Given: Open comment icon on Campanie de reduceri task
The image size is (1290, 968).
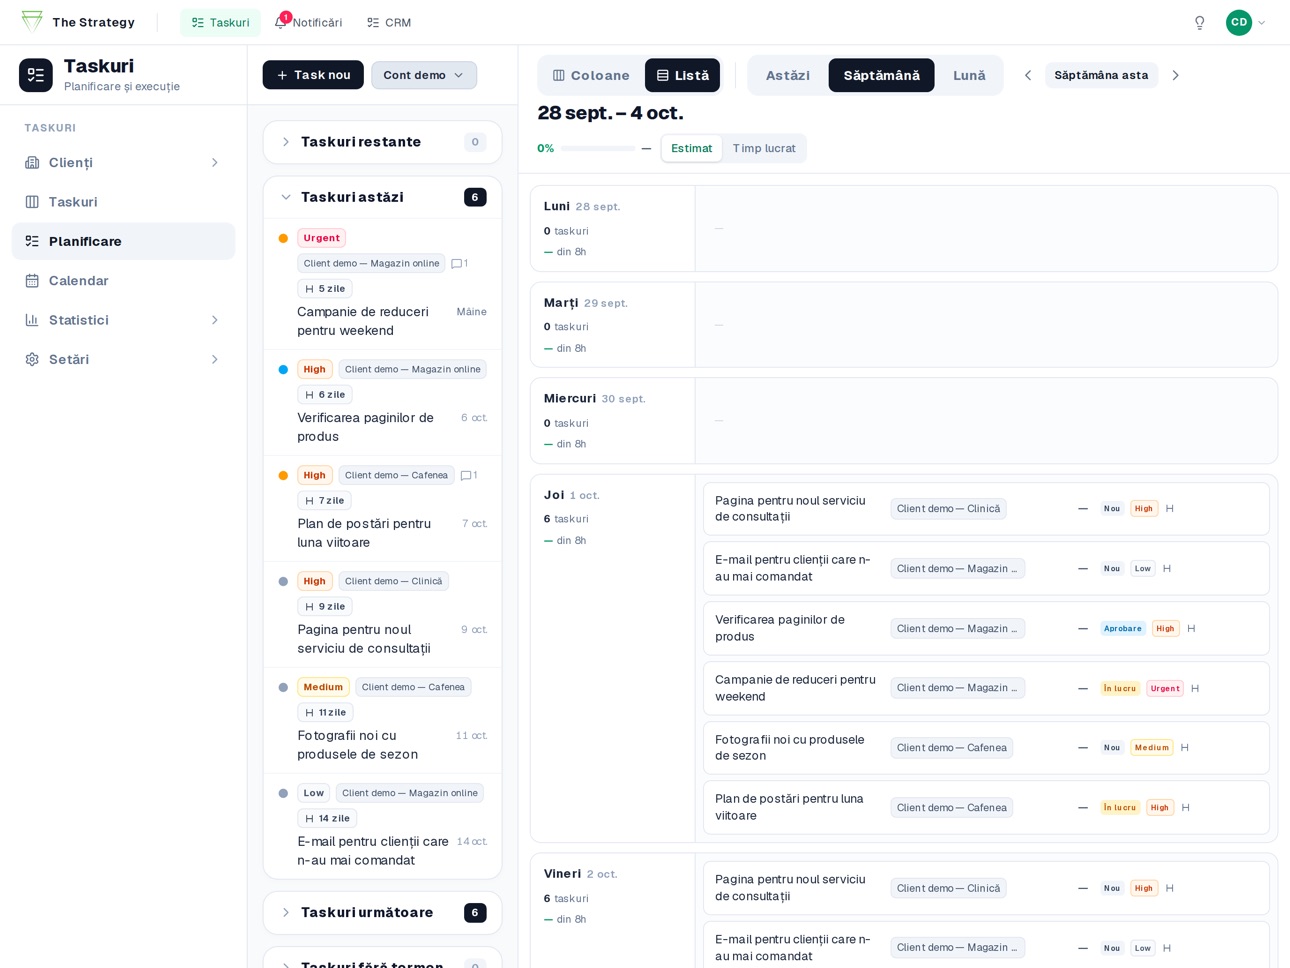Looking at the screenshot, I should click(457, 264).
